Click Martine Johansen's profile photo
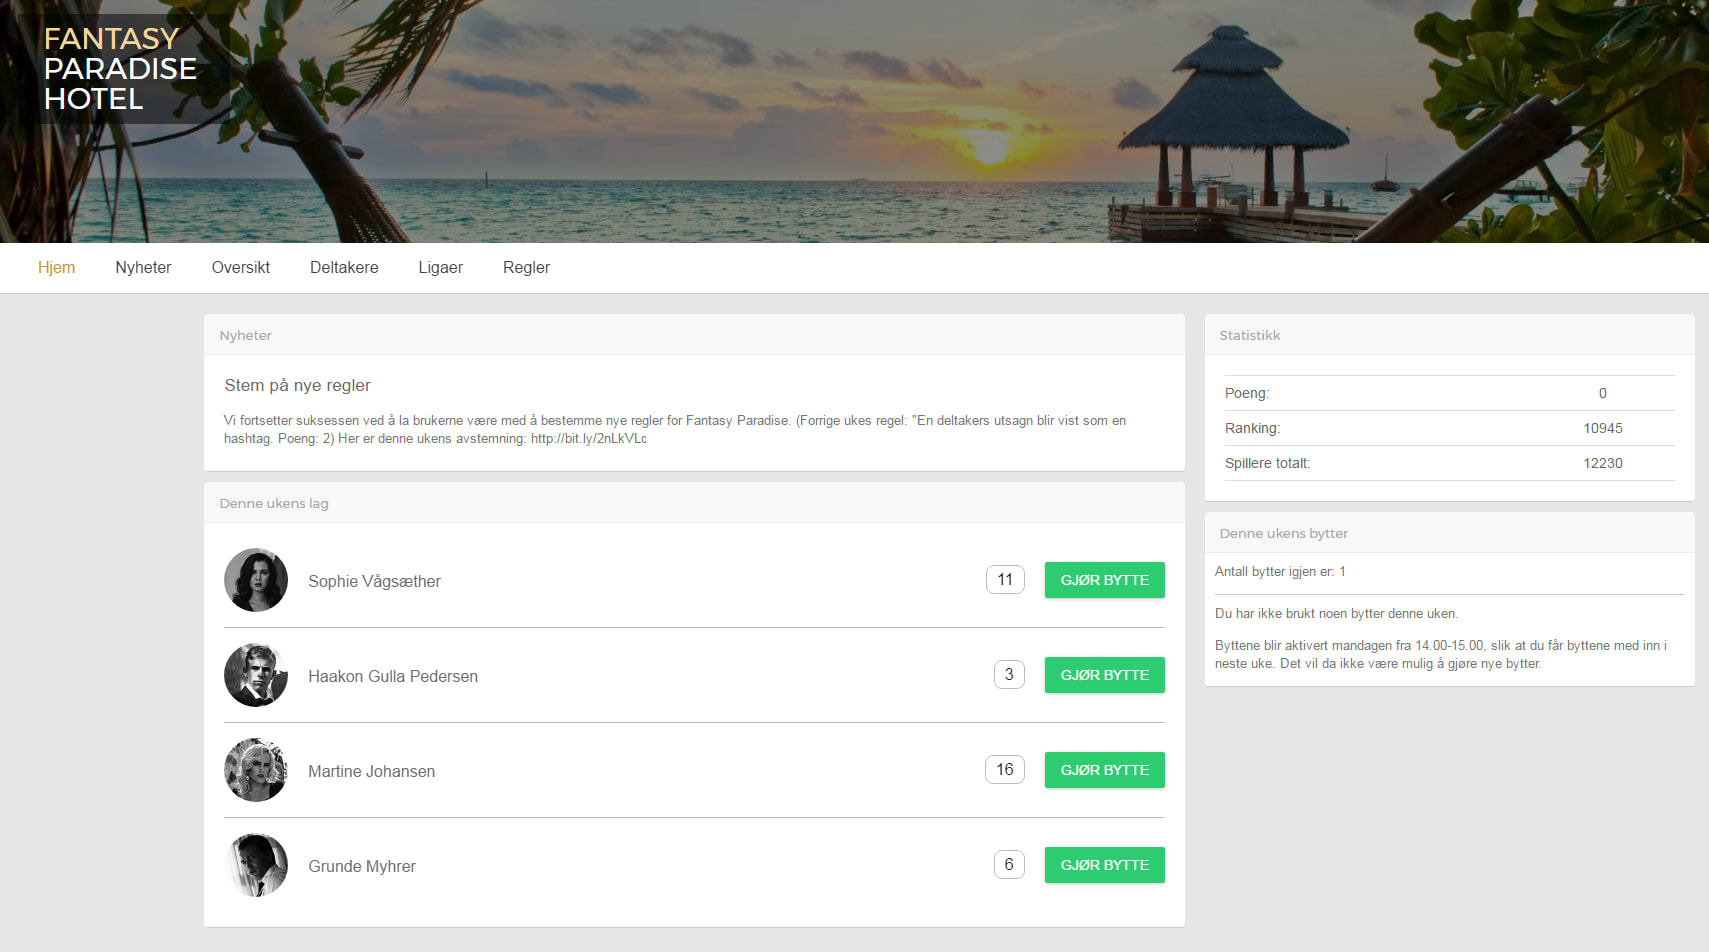This screenshot has height=952, width=1709. pyautogui.click(x=256, y=770)
